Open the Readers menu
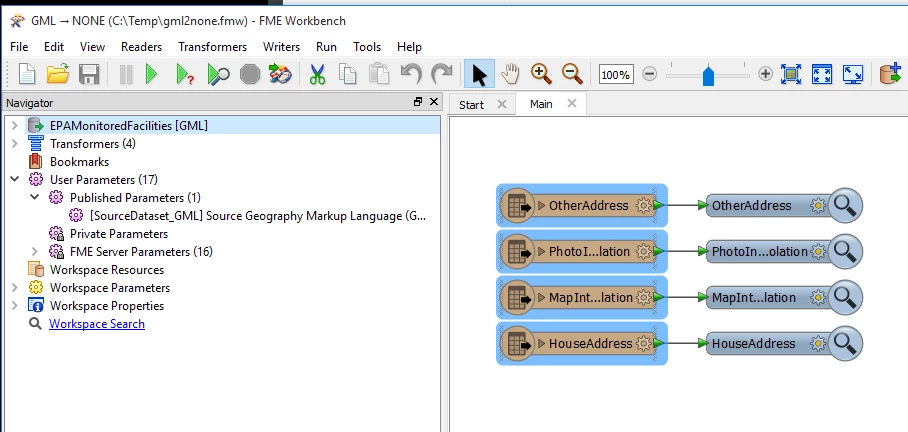The image size is (908, 432). [x=141, y=47]
